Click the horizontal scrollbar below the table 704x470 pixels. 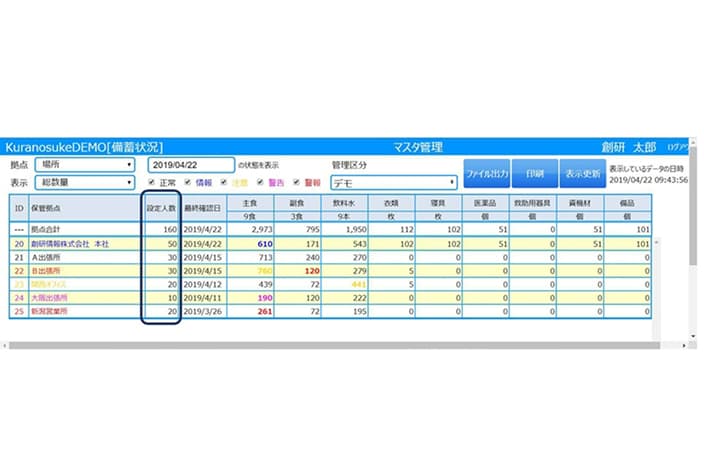pyautogui.click(x=350, y=344)
